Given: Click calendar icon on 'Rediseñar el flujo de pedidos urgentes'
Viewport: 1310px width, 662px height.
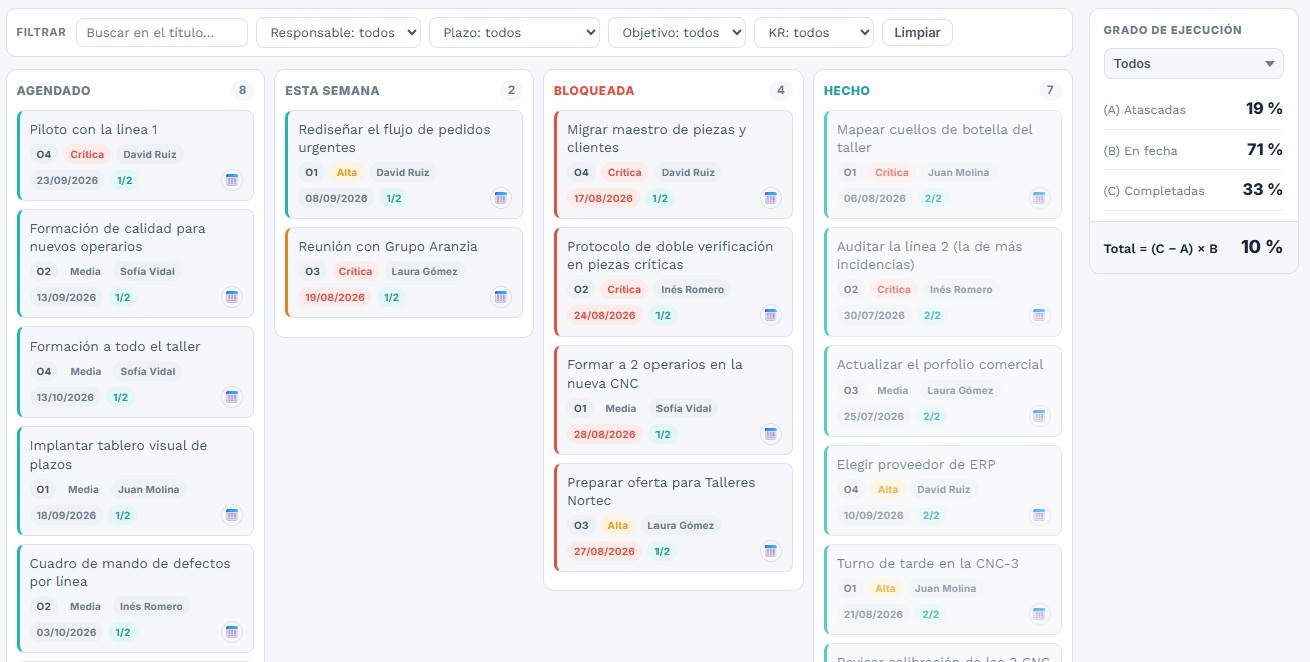Looking at the screenshot, I should point(501,198).
